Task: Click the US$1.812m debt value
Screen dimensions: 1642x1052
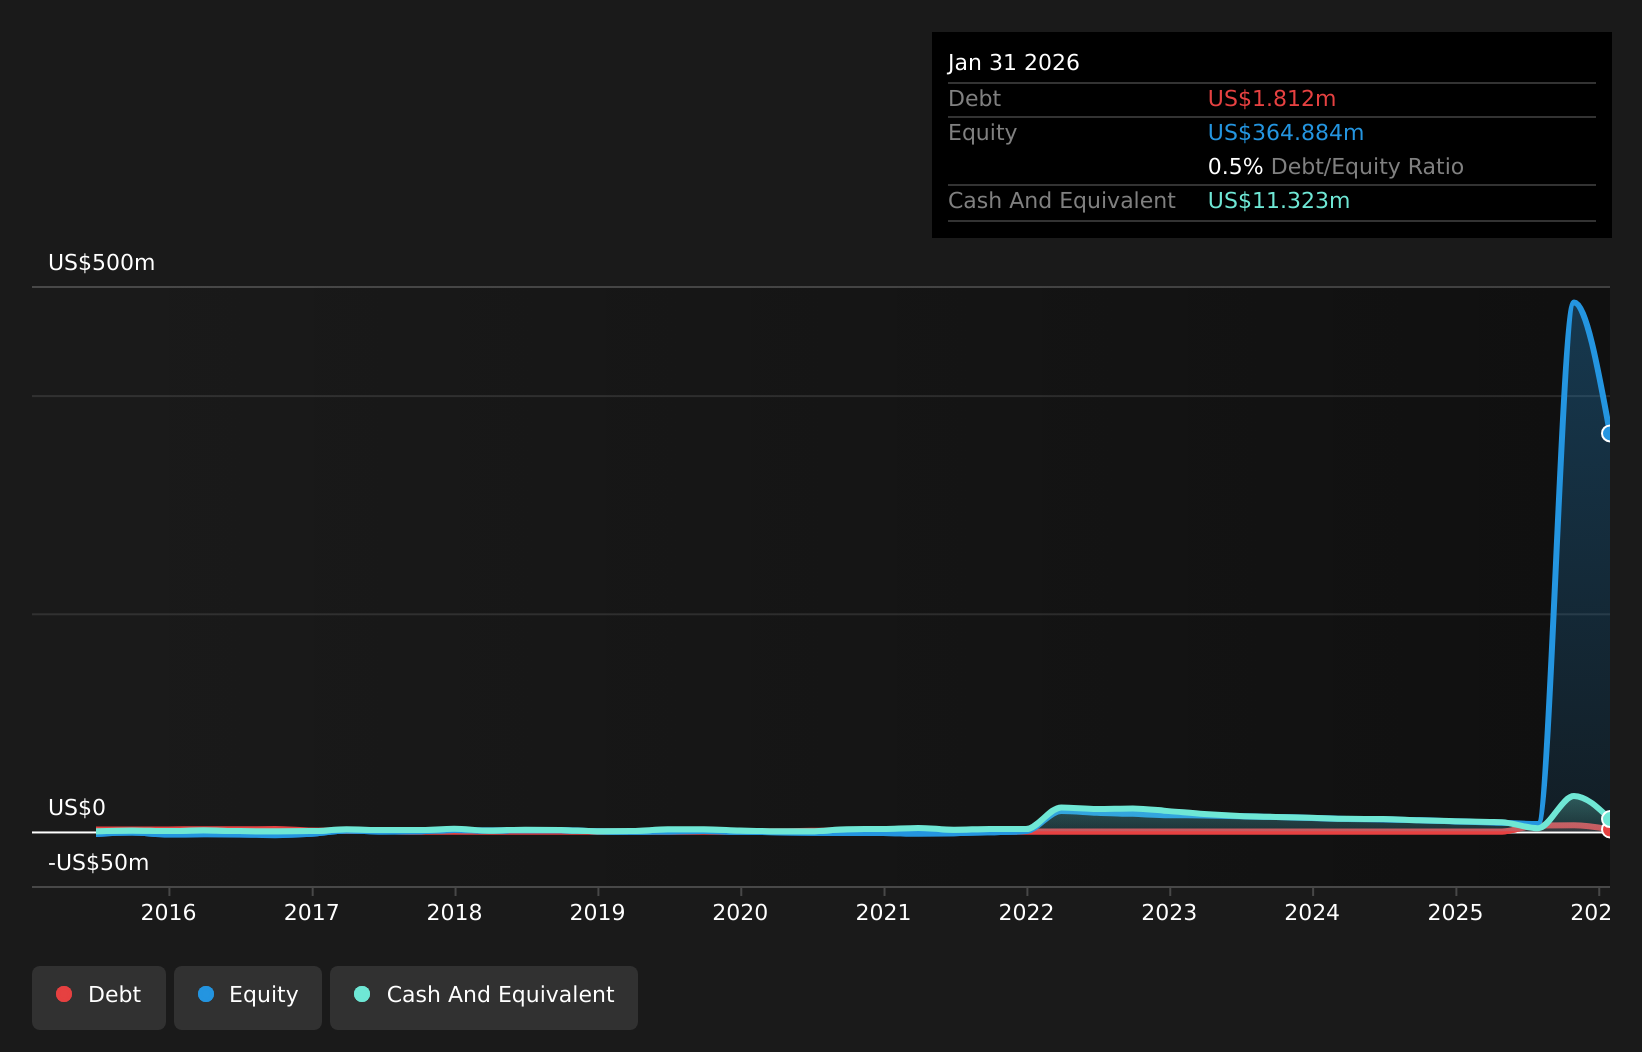Action: click(1272, 99)
